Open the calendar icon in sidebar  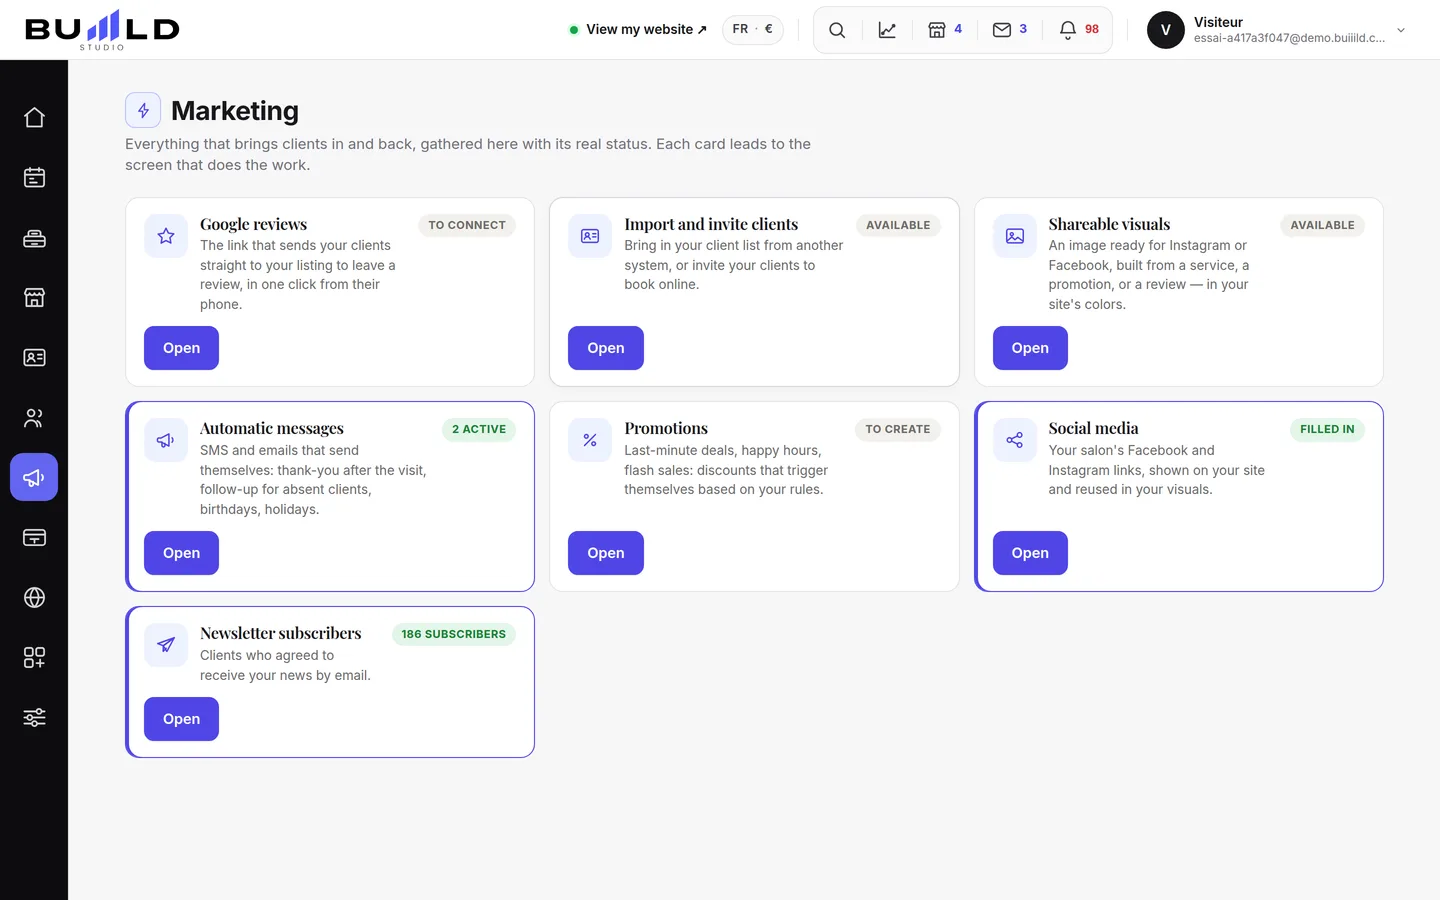(x=34, y=177)
